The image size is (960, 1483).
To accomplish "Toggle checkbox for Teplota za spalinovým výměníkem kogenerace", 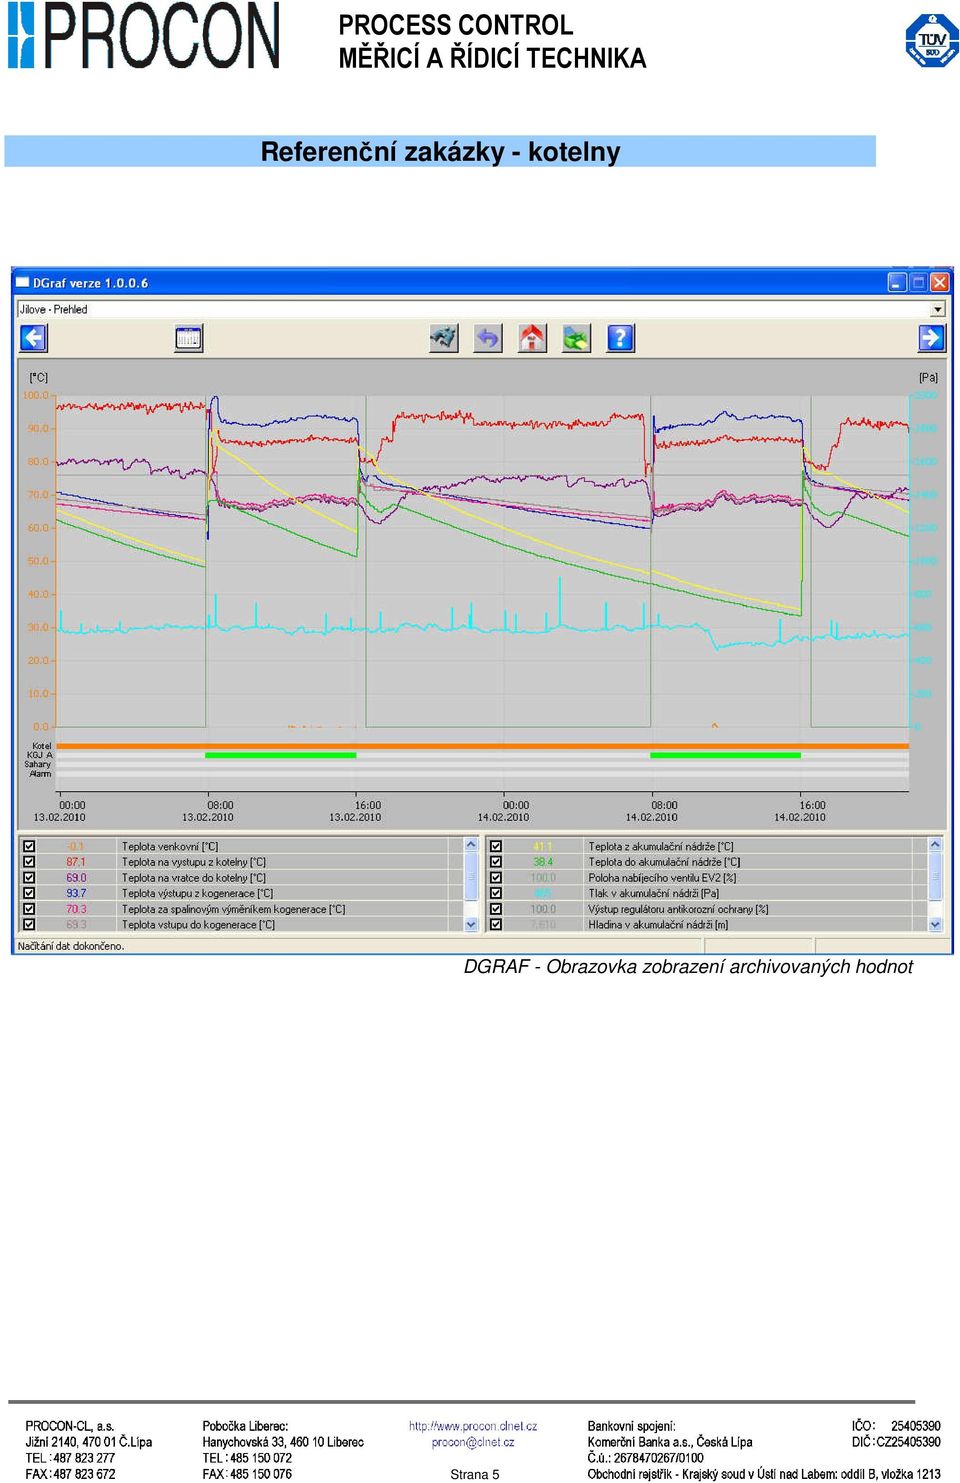I will click(29, 909).
